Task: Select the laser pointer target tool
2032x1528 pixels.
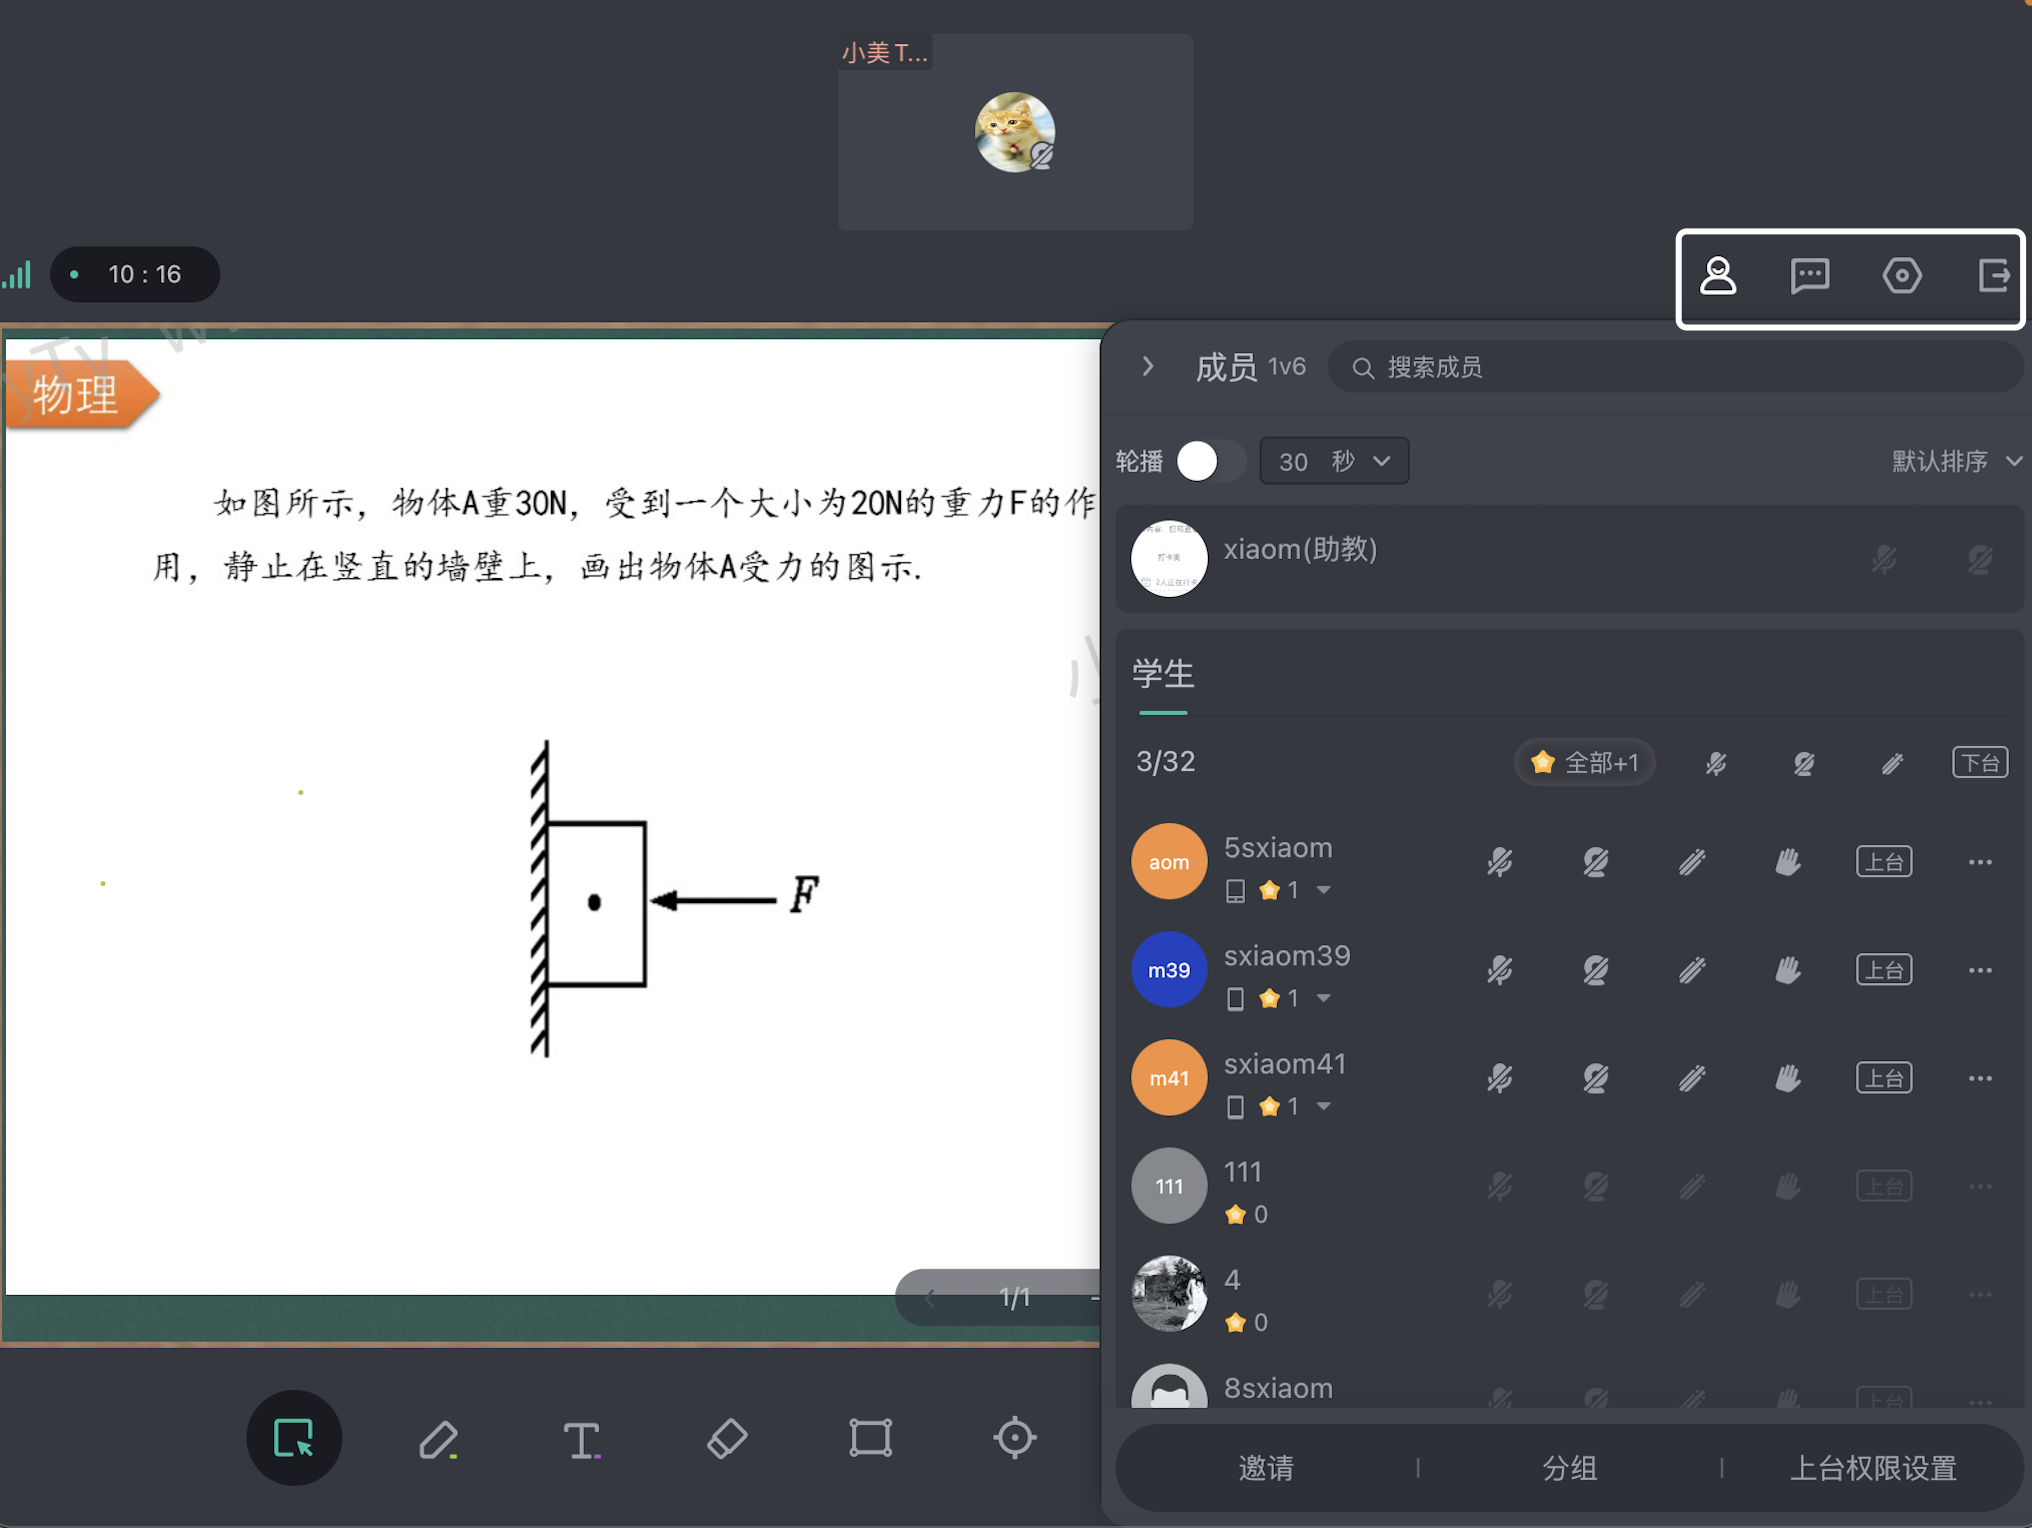Action: [x=1014, y=1439]
